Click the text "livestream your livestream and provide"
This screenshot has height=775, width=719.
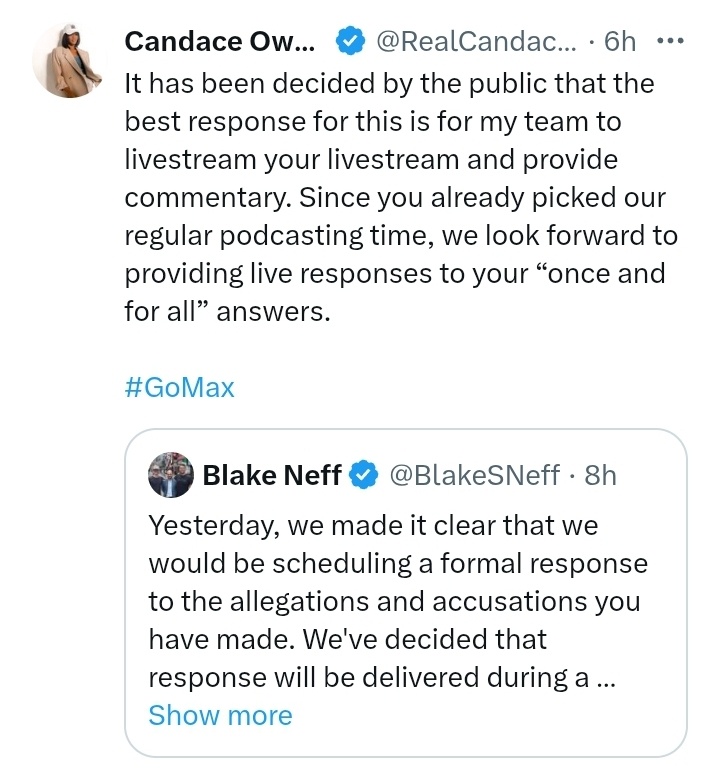(x=371, y=160)
